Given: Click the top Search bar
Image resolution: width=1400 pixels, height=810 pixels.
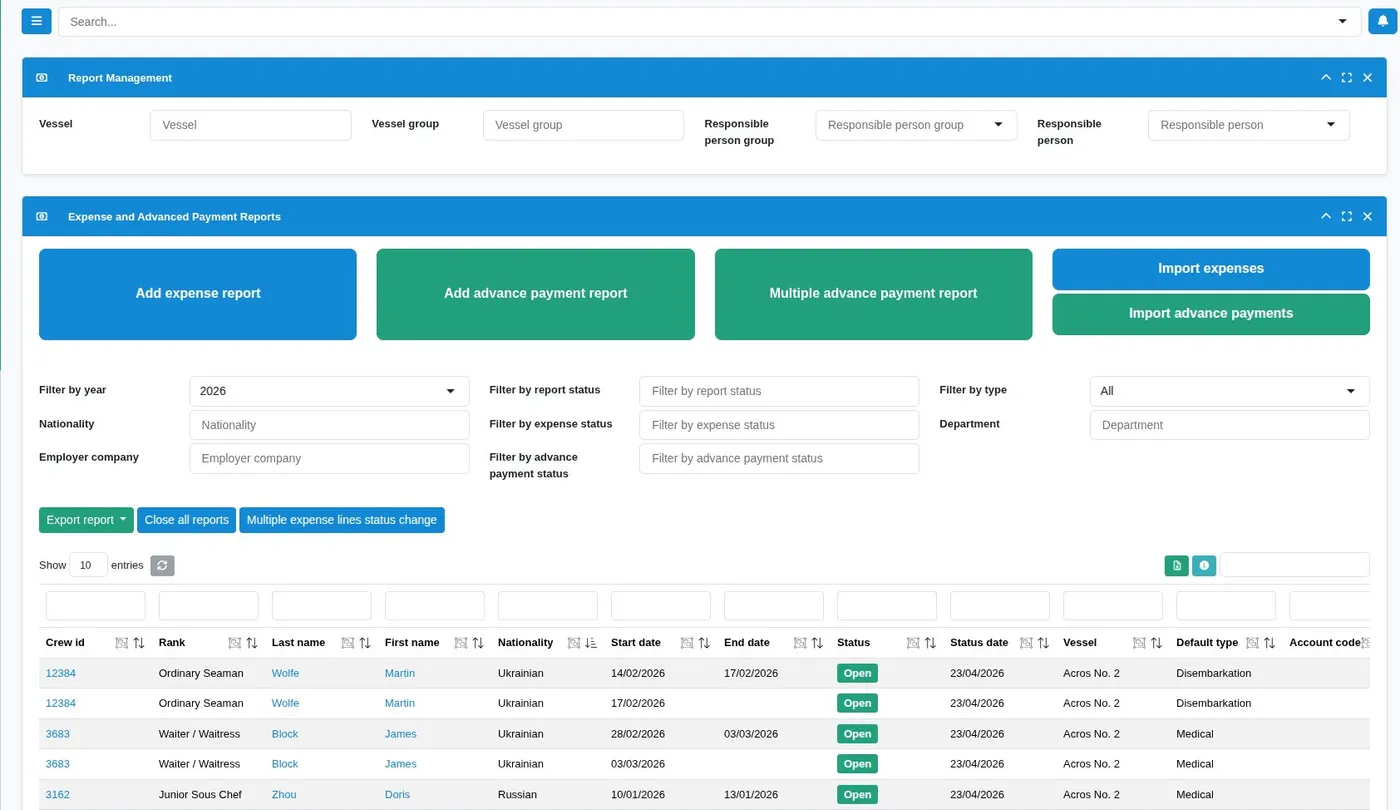Looking at the screenshot, I should click(x=710, y=22).
